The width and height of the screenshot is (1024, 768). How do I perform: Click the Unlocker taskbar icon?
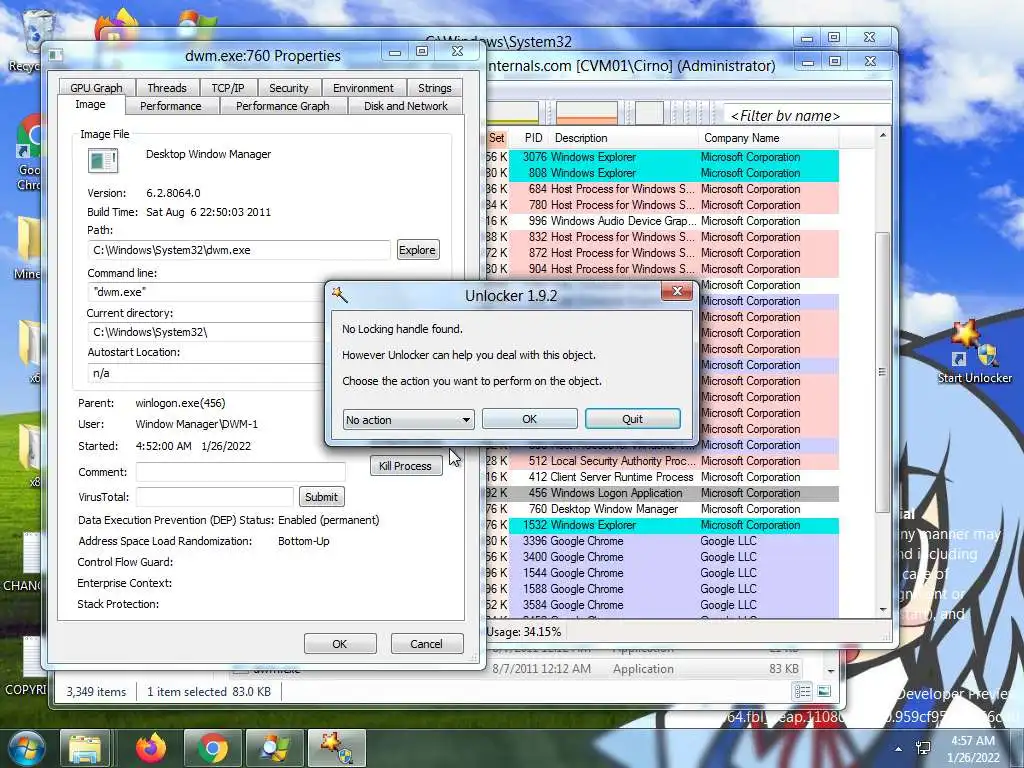(336, 748)
